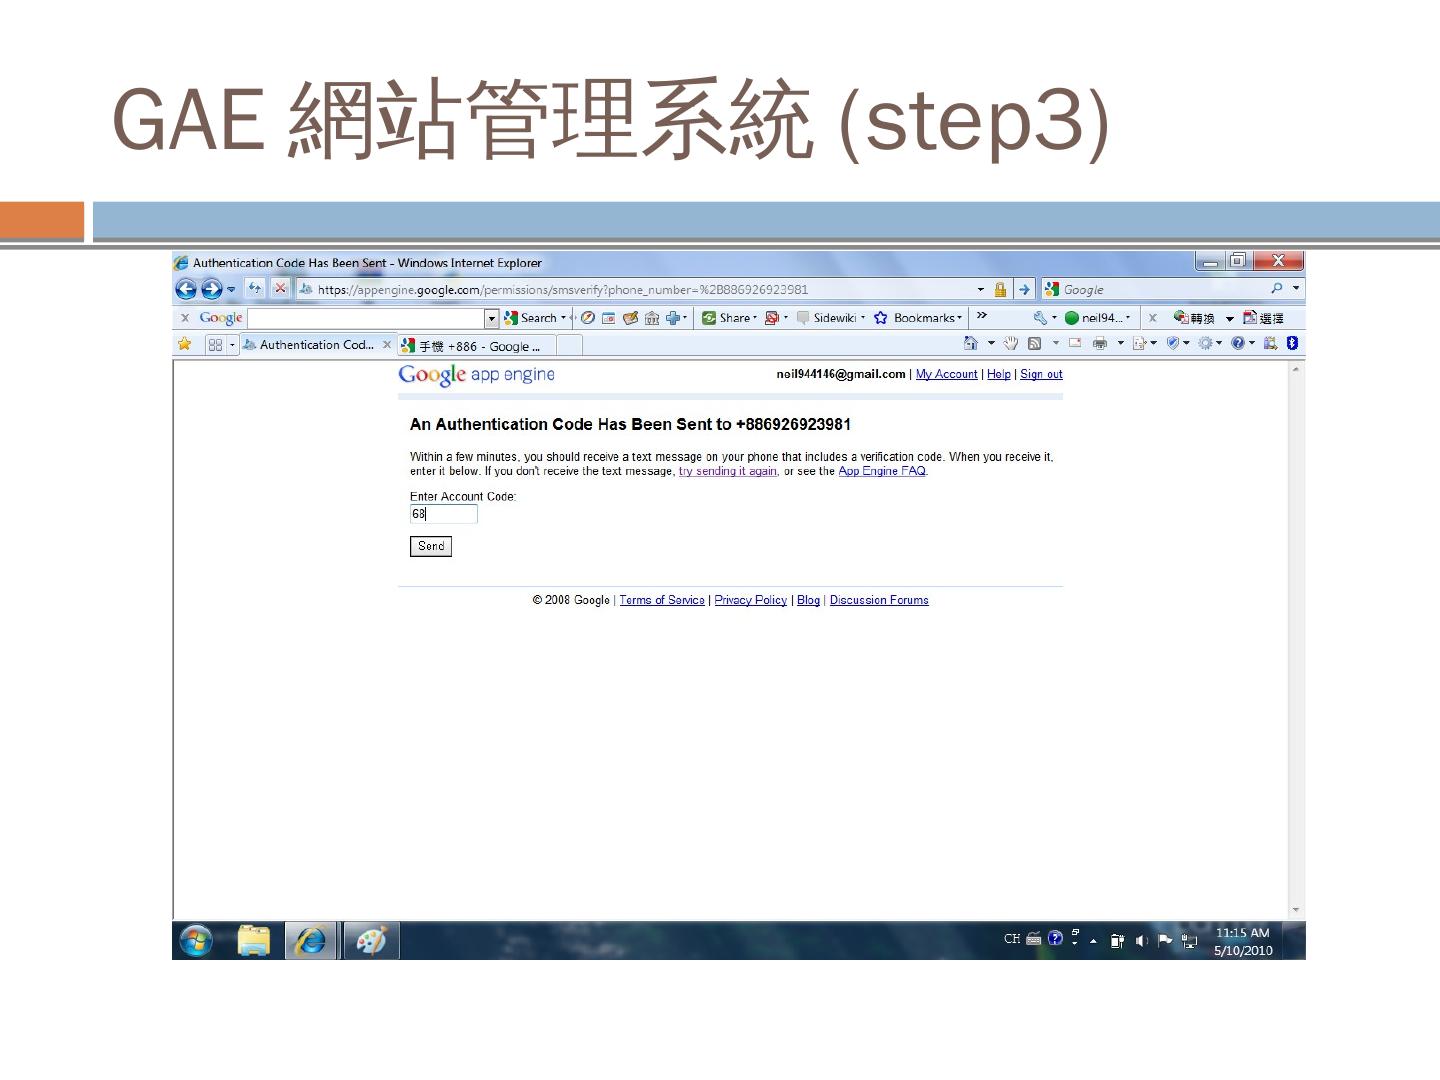
Task: Click the bank building icon on Google Toolbar
Action: (652, 318)
